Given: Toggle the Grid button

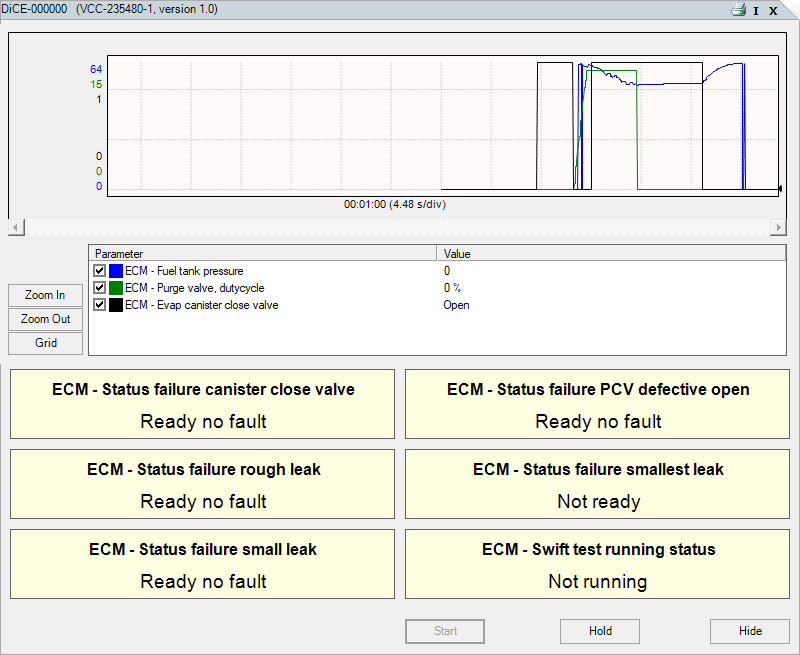Looking at the screenshot, I should point(45,343).
